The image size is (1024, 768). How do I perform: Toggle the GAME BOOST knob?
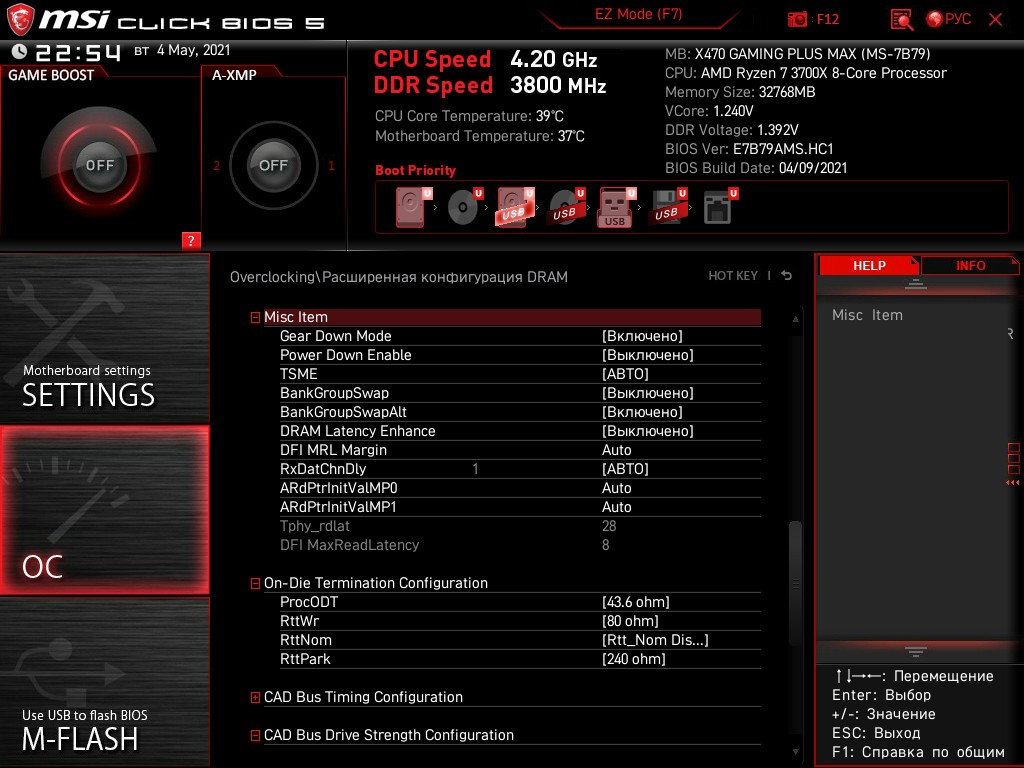coord(99,165)
